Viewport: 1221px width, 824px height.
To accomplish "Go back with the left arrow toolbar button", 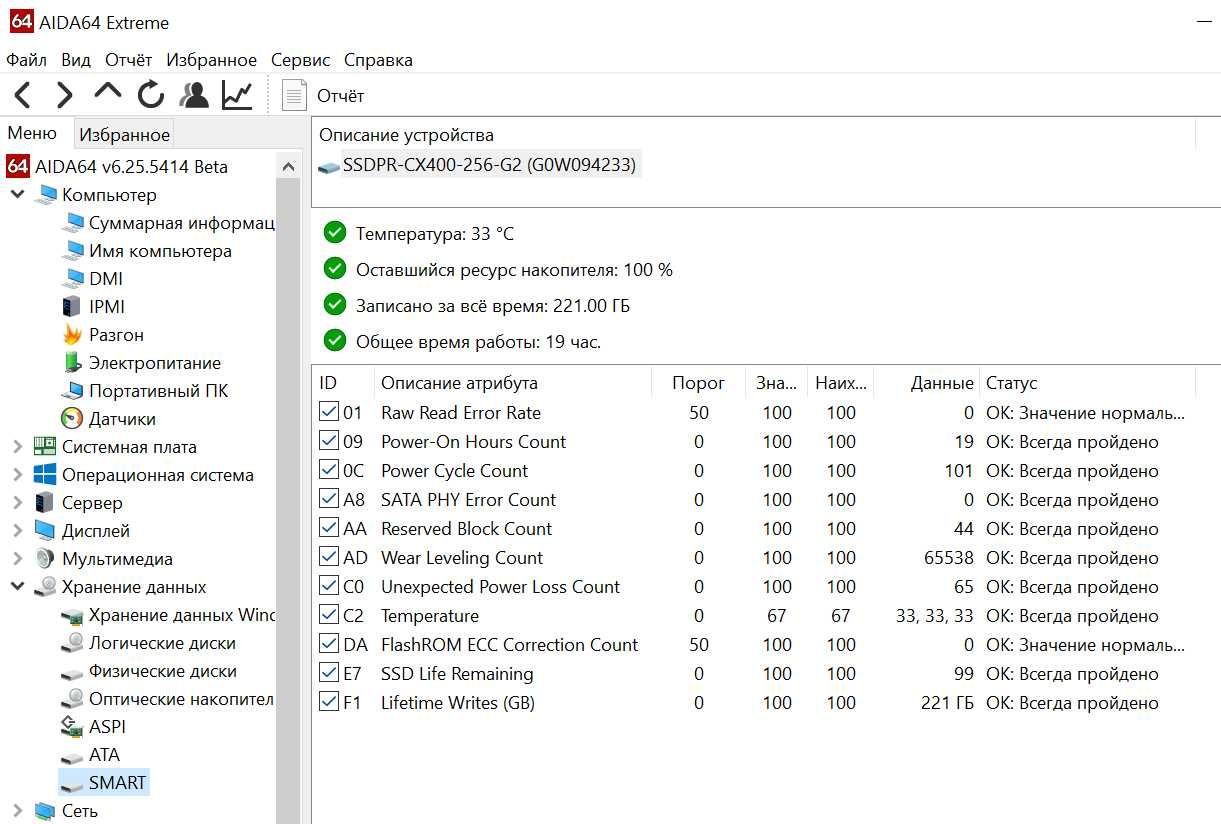I will [x=23, y=95].
